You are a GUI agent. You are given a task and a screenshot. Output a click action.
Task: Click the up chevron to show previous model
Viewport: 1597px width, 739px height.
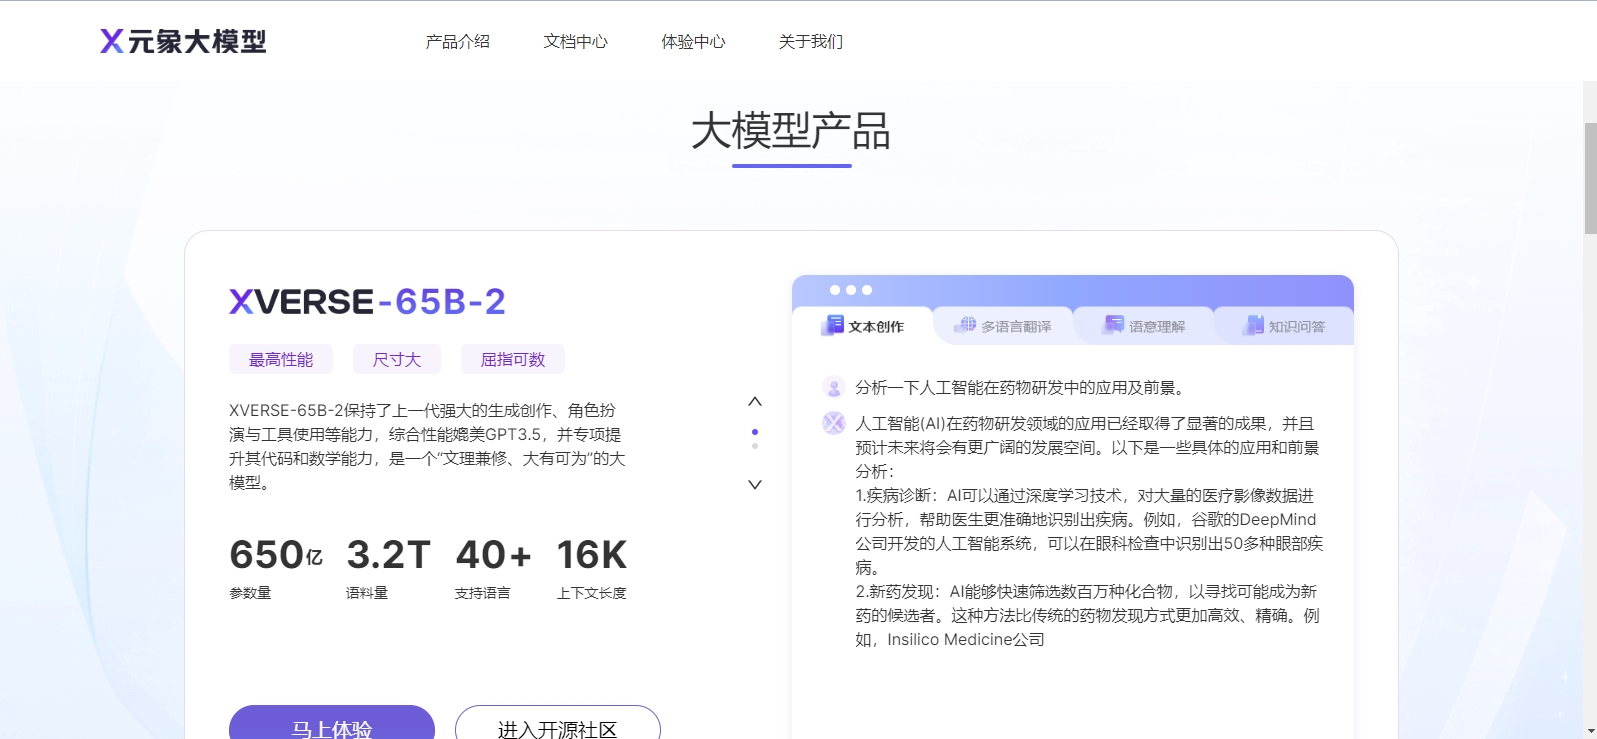coord(755,402)
